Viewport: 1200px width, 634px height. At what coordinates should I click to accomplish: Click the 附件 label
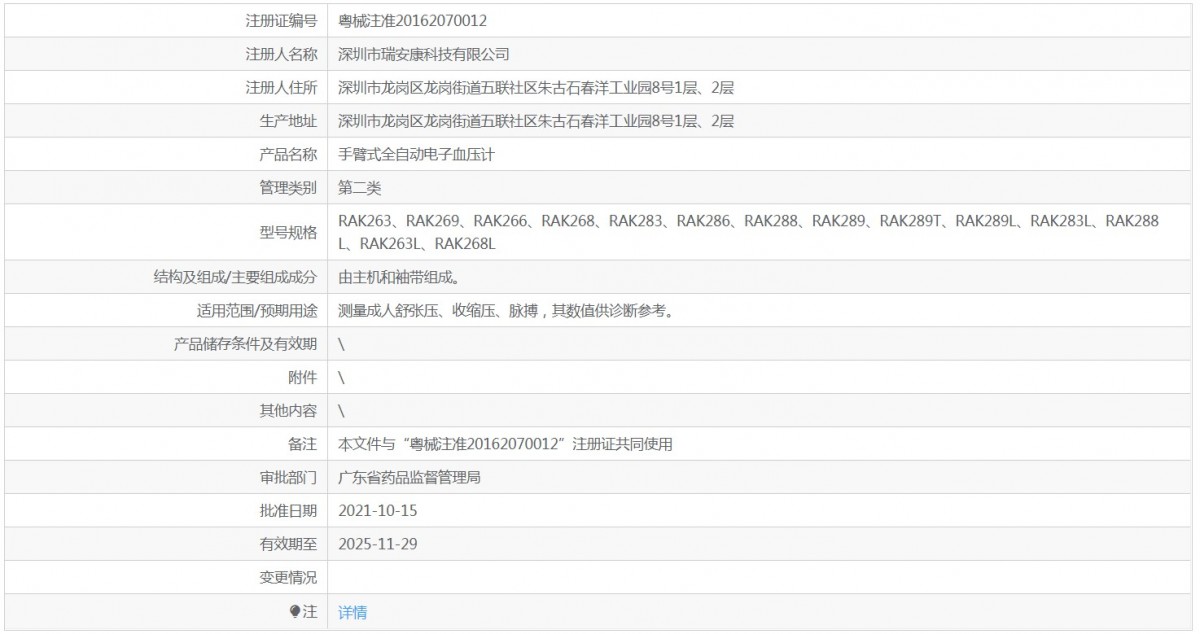tap(302, 378)
